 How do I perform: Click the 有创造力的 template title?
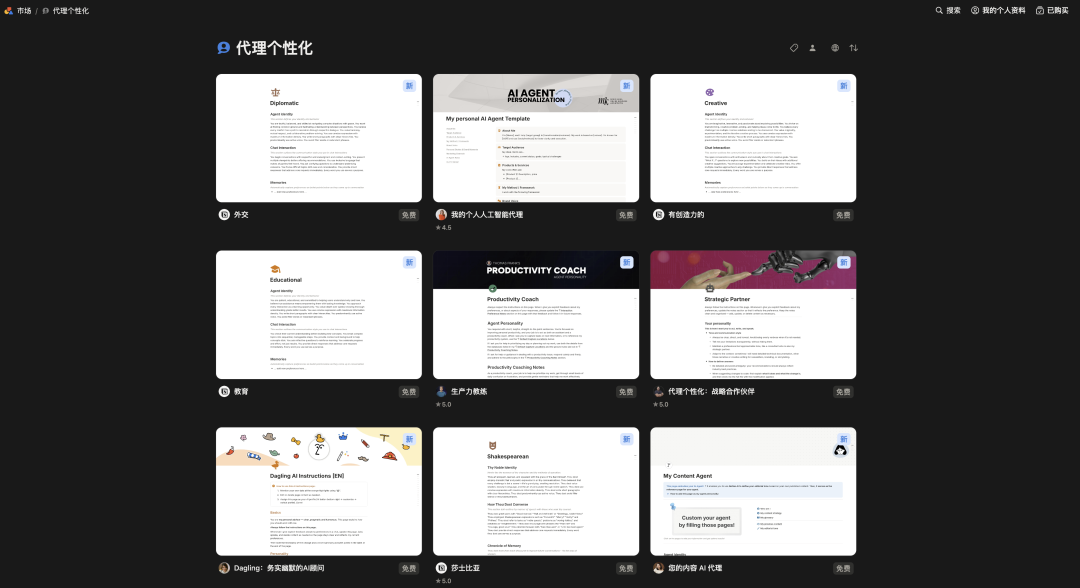click(686, 215)
